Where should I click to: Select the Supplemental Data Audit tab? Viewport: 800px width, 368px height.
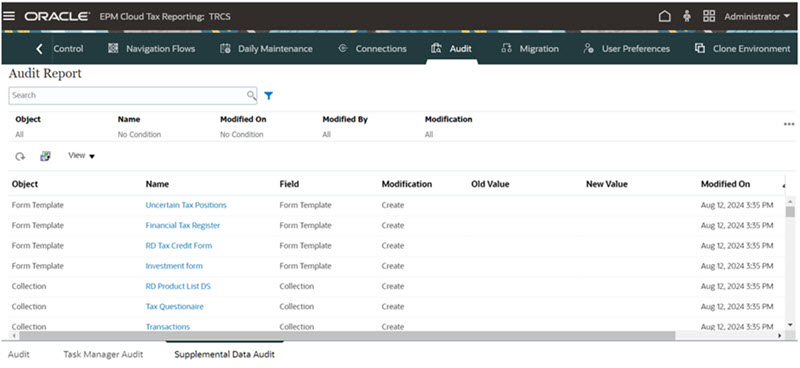pos(224,355)
